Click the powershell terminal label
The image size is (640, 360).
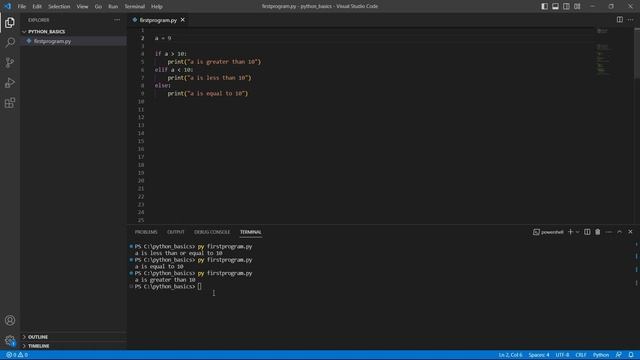click(x=548, y=232)
